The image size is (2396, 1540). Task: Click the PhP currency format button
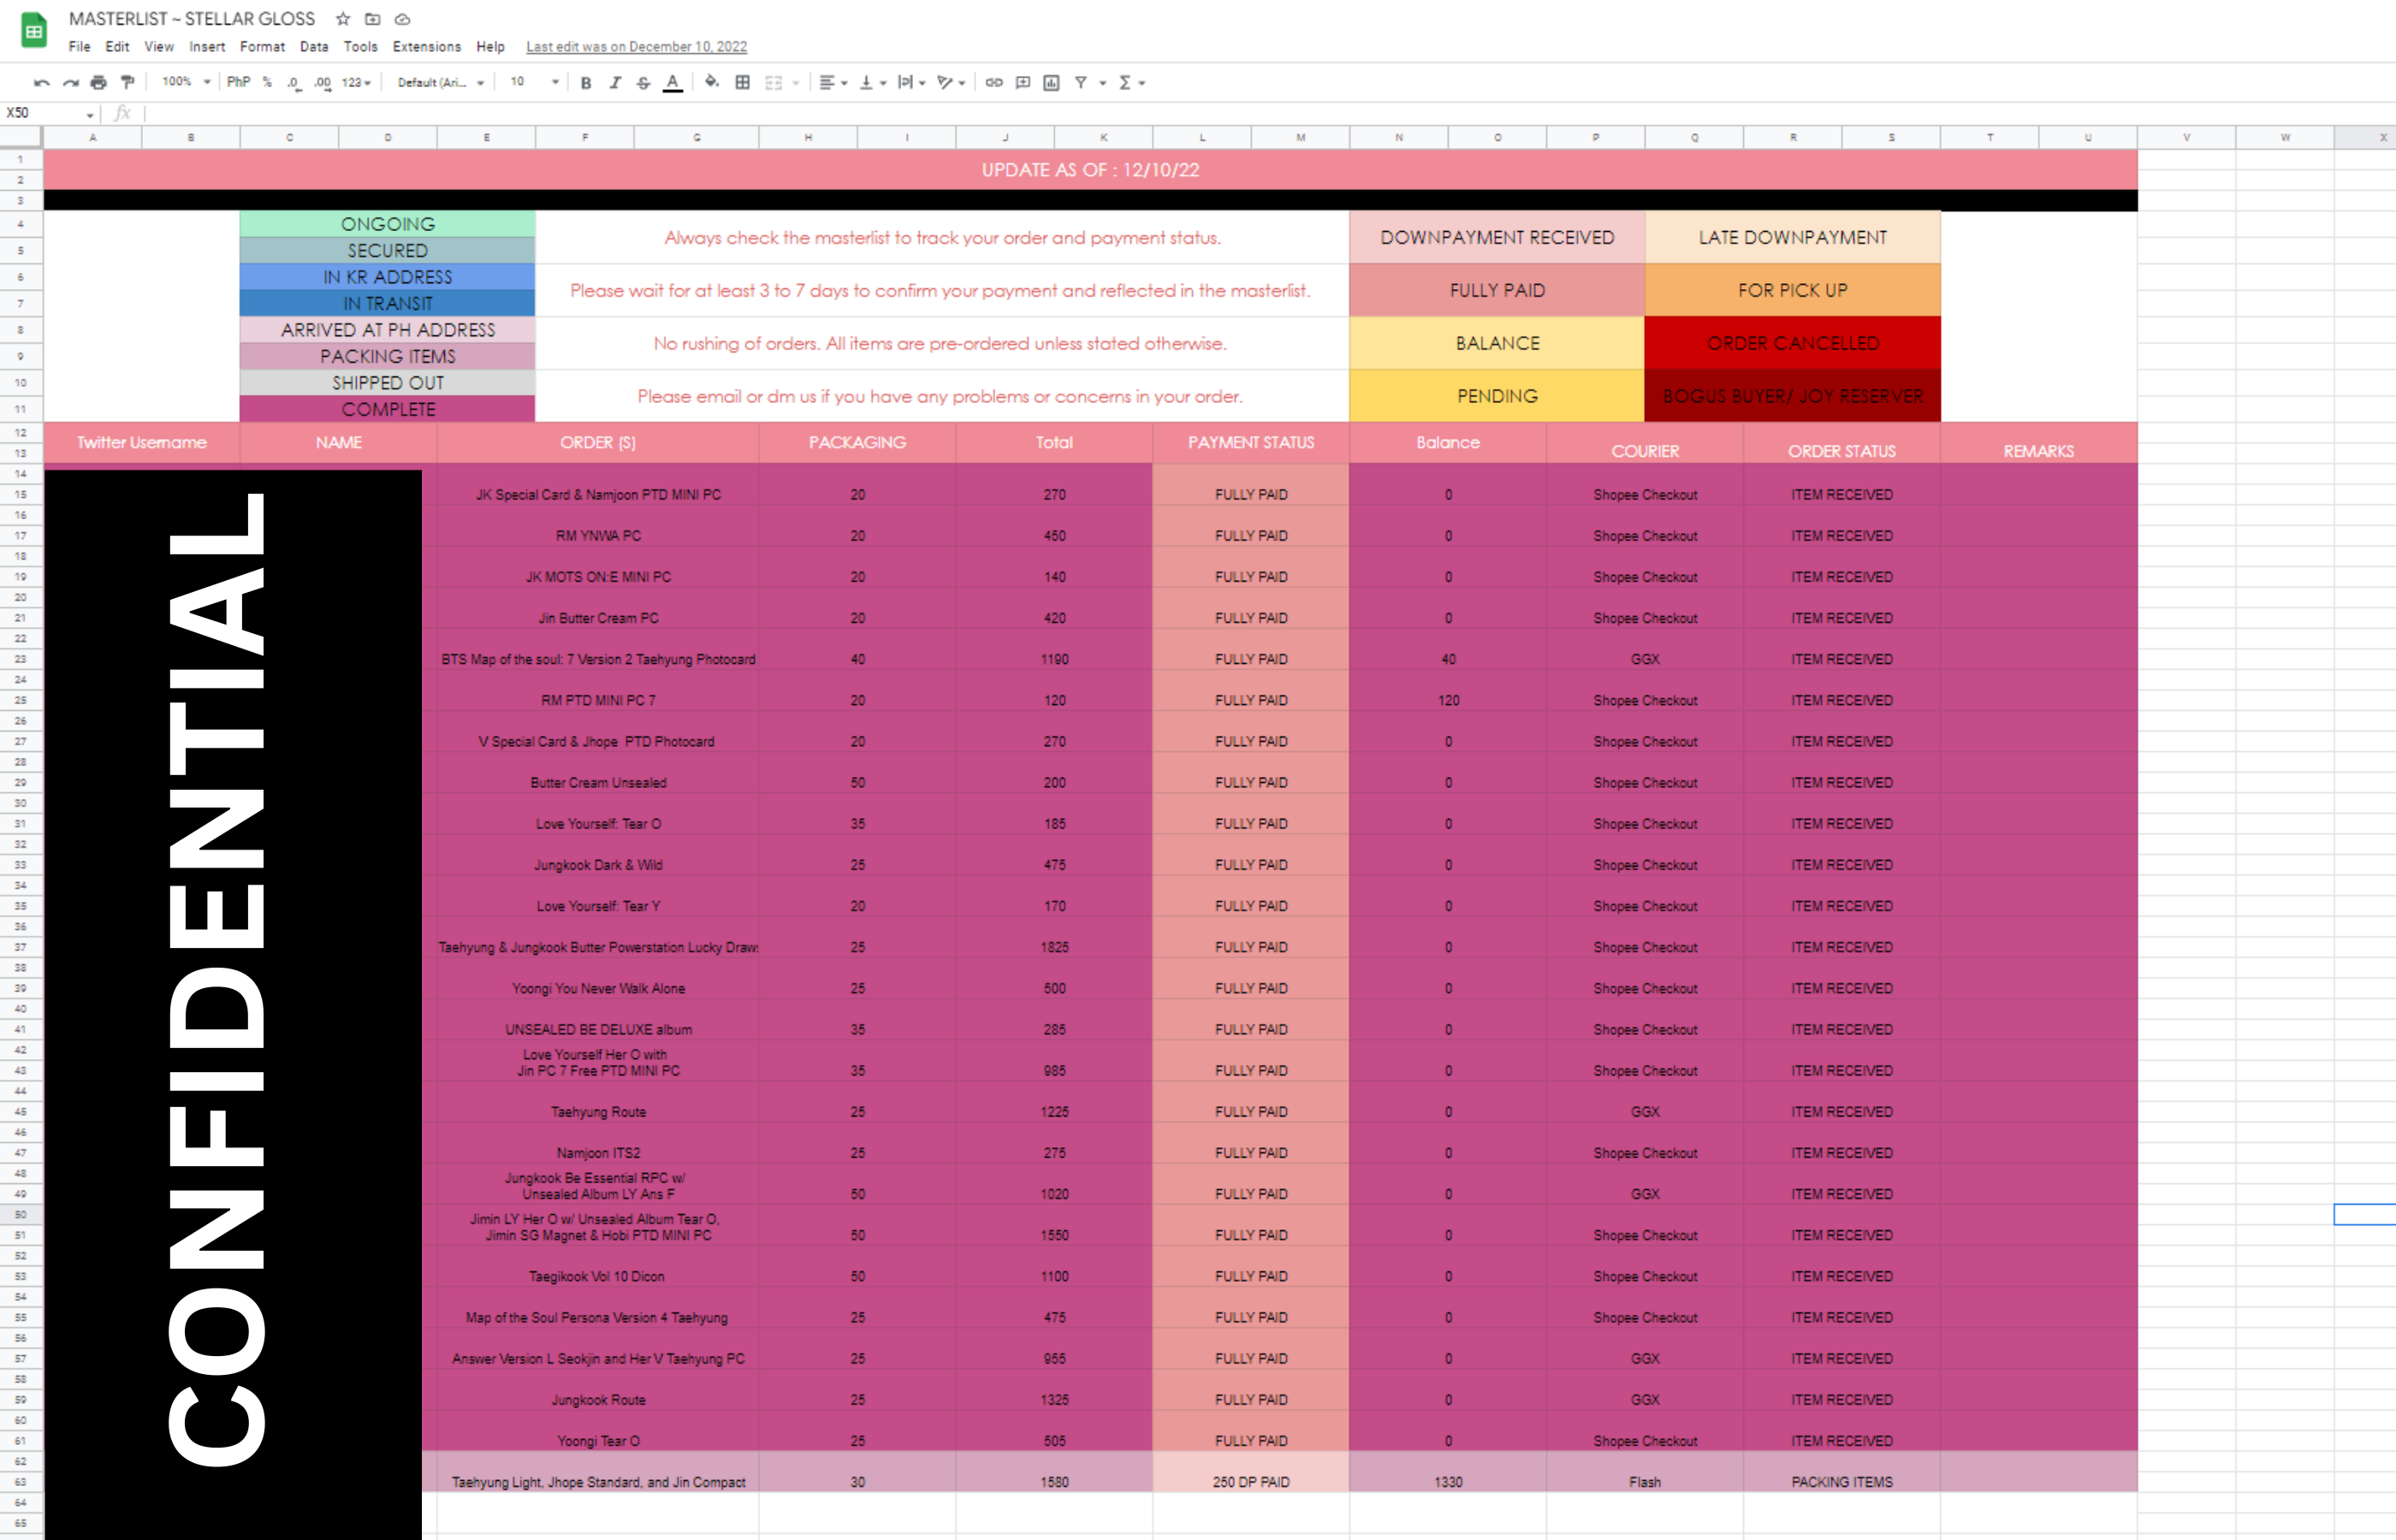point(238,82)
